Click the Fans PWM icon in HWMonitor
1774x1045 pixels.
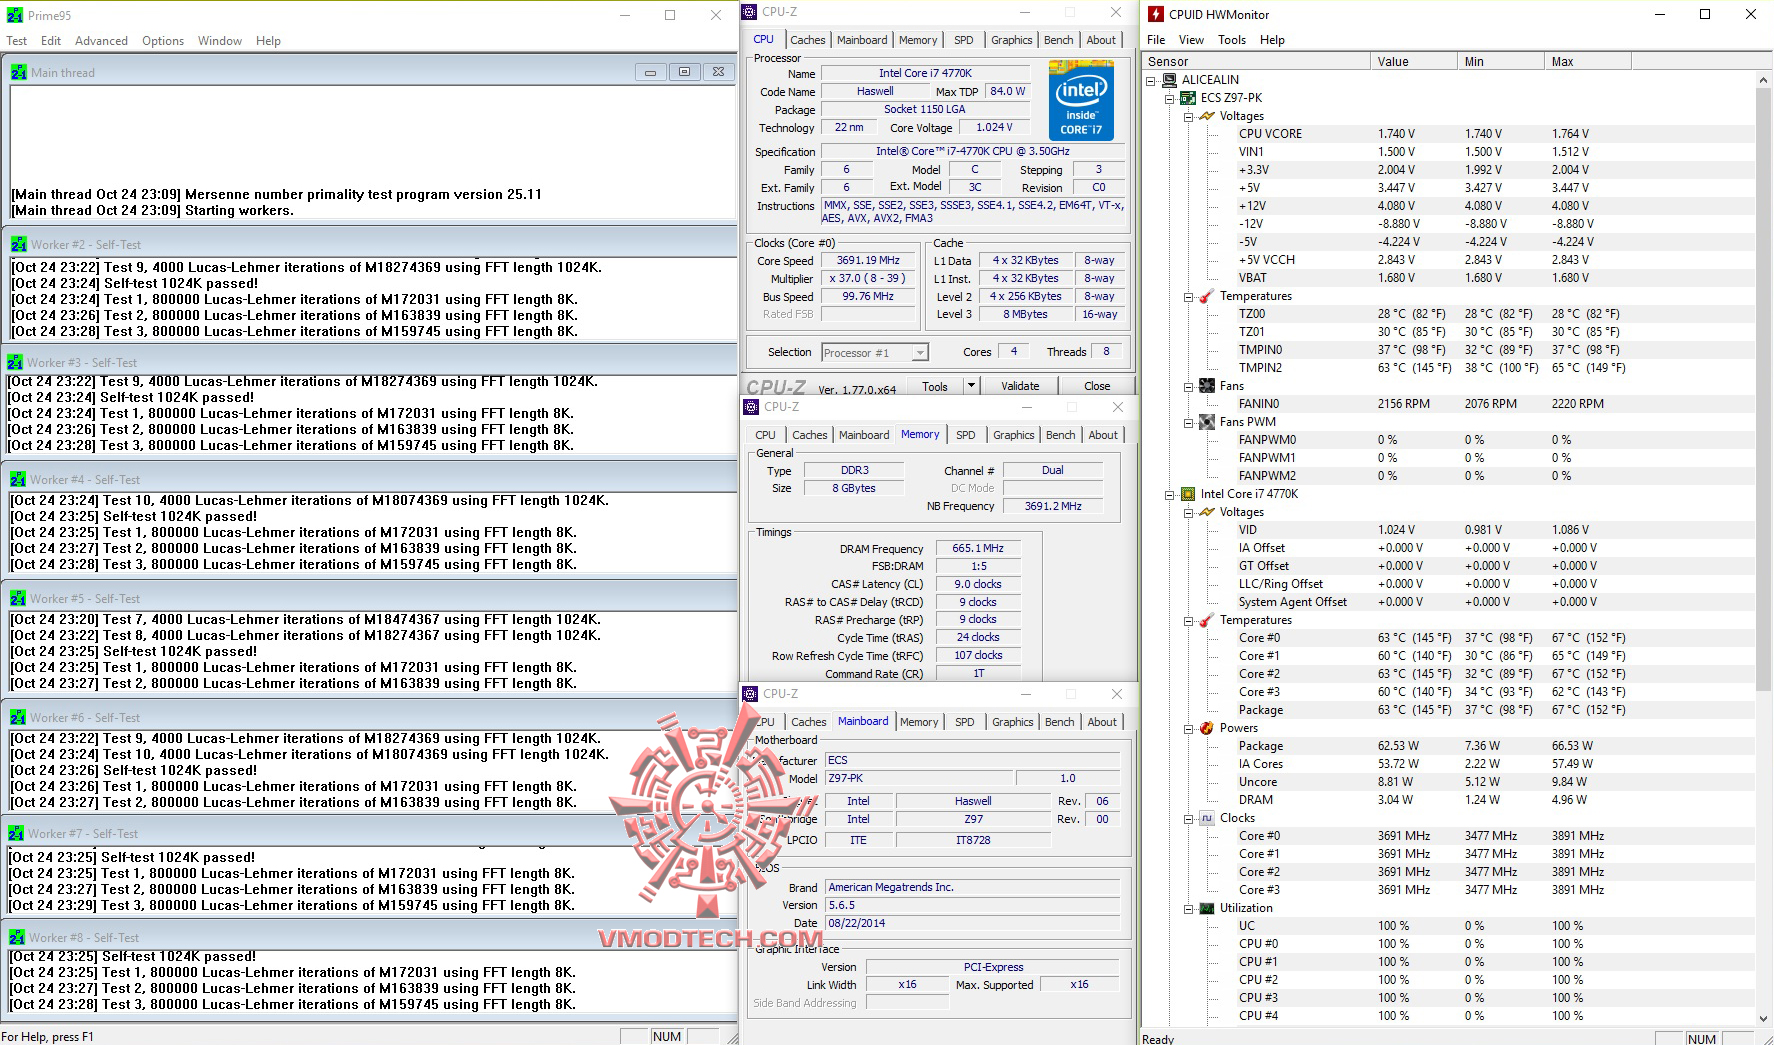coord(1207,422)
